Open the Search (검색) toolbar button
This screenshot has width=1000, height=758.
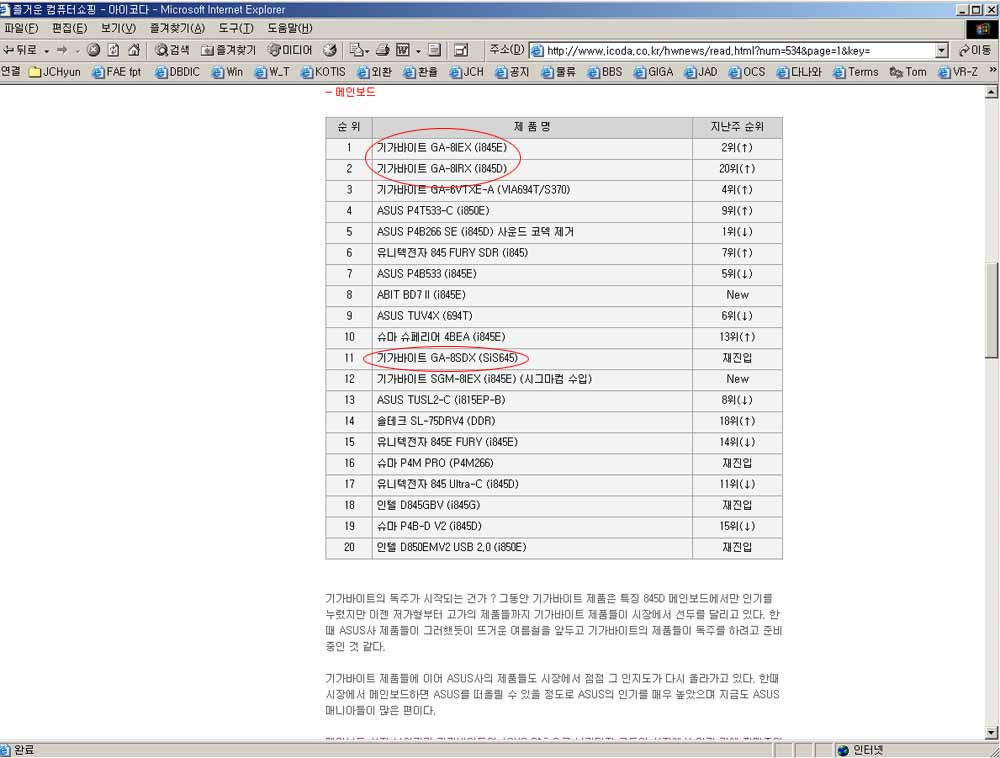pyautogui.click(x=172, y=50)
